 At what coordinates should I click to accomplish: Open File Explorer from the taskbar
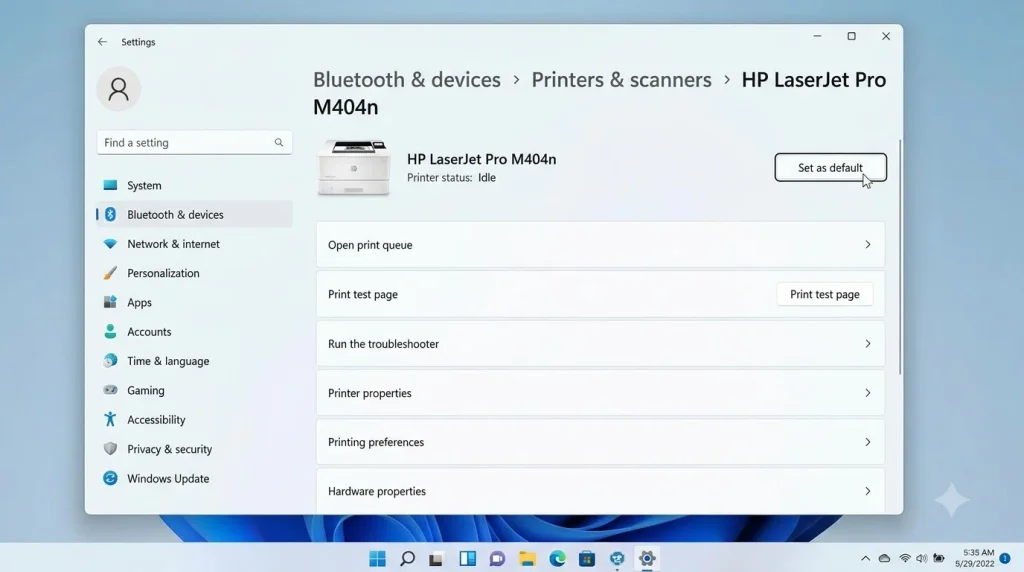[527, 559]
